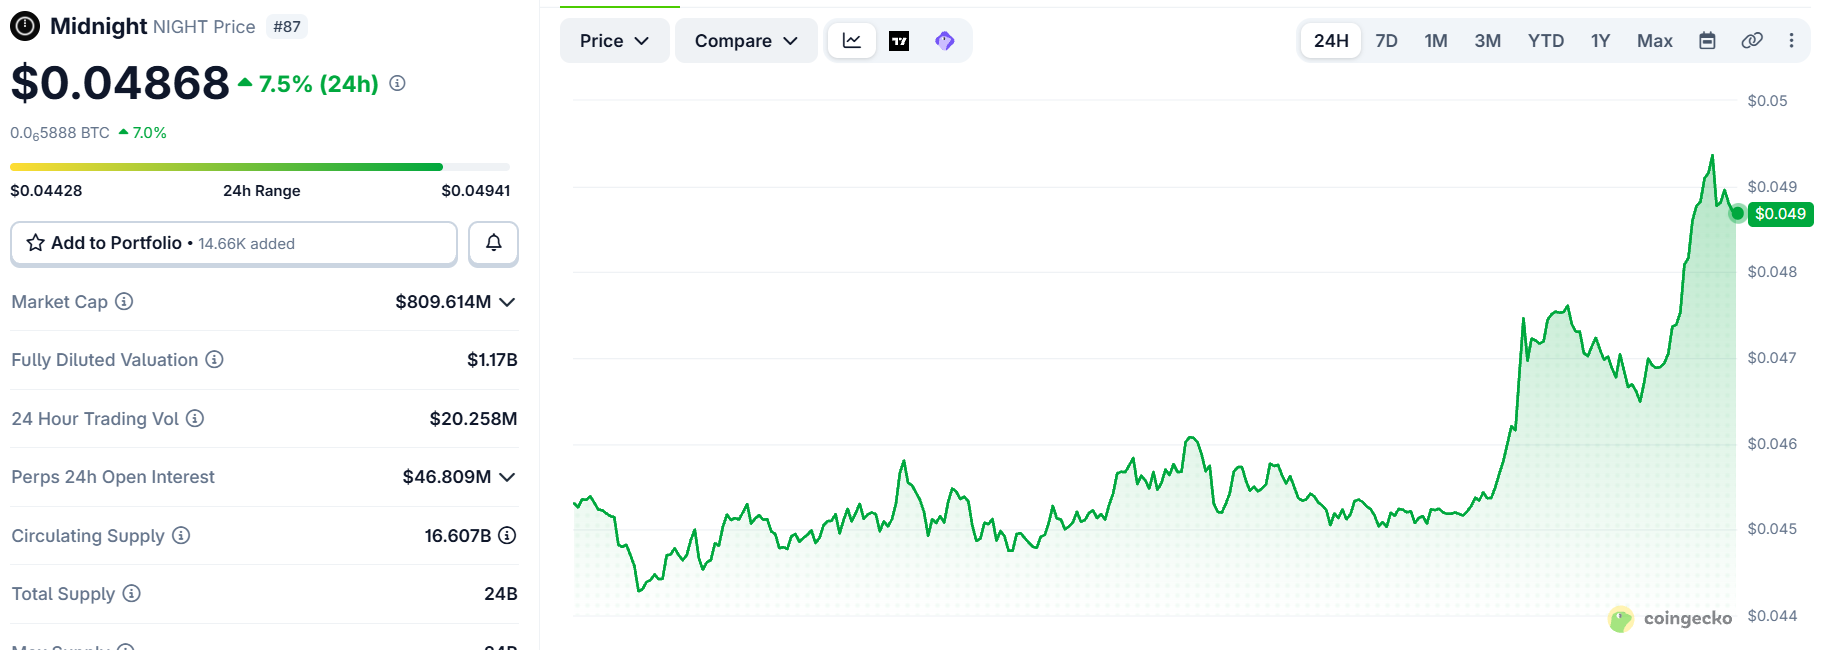Click the $0.05 y-axis label

[1767, 101]
